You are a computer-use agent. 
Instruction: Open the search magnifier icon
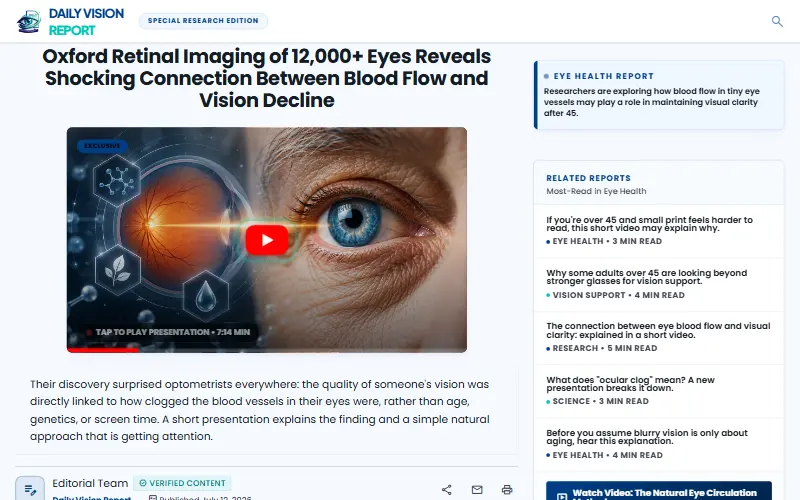(x=777, y=21)
